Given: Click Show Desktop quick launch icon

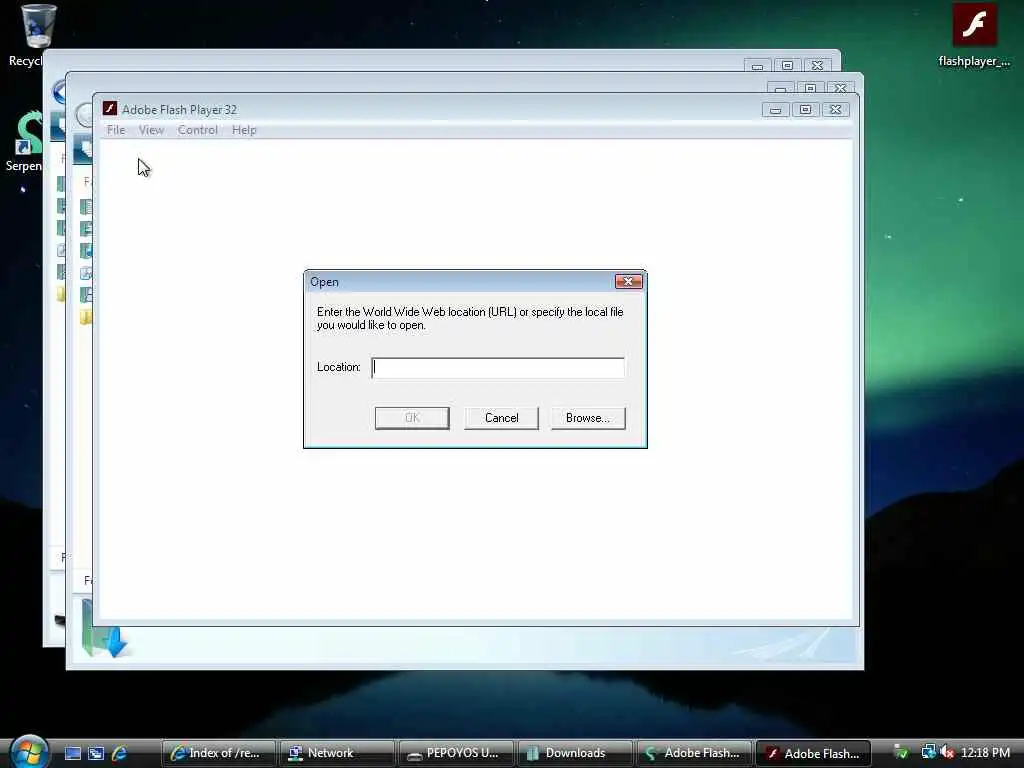Looking at the screenshot, I should (x=72, y=753).
